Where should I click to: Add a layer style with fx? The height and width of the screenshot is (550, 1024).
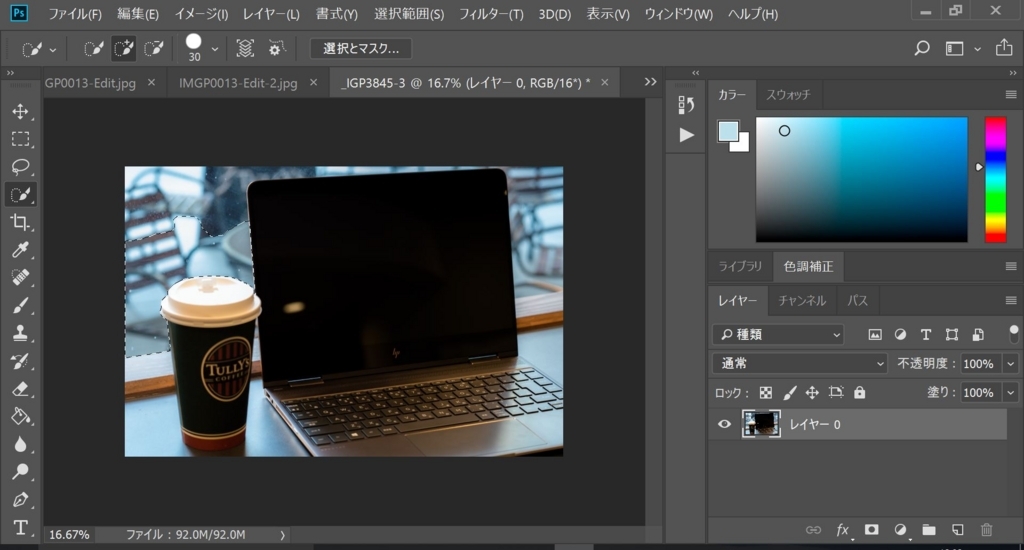click(842, 530)
